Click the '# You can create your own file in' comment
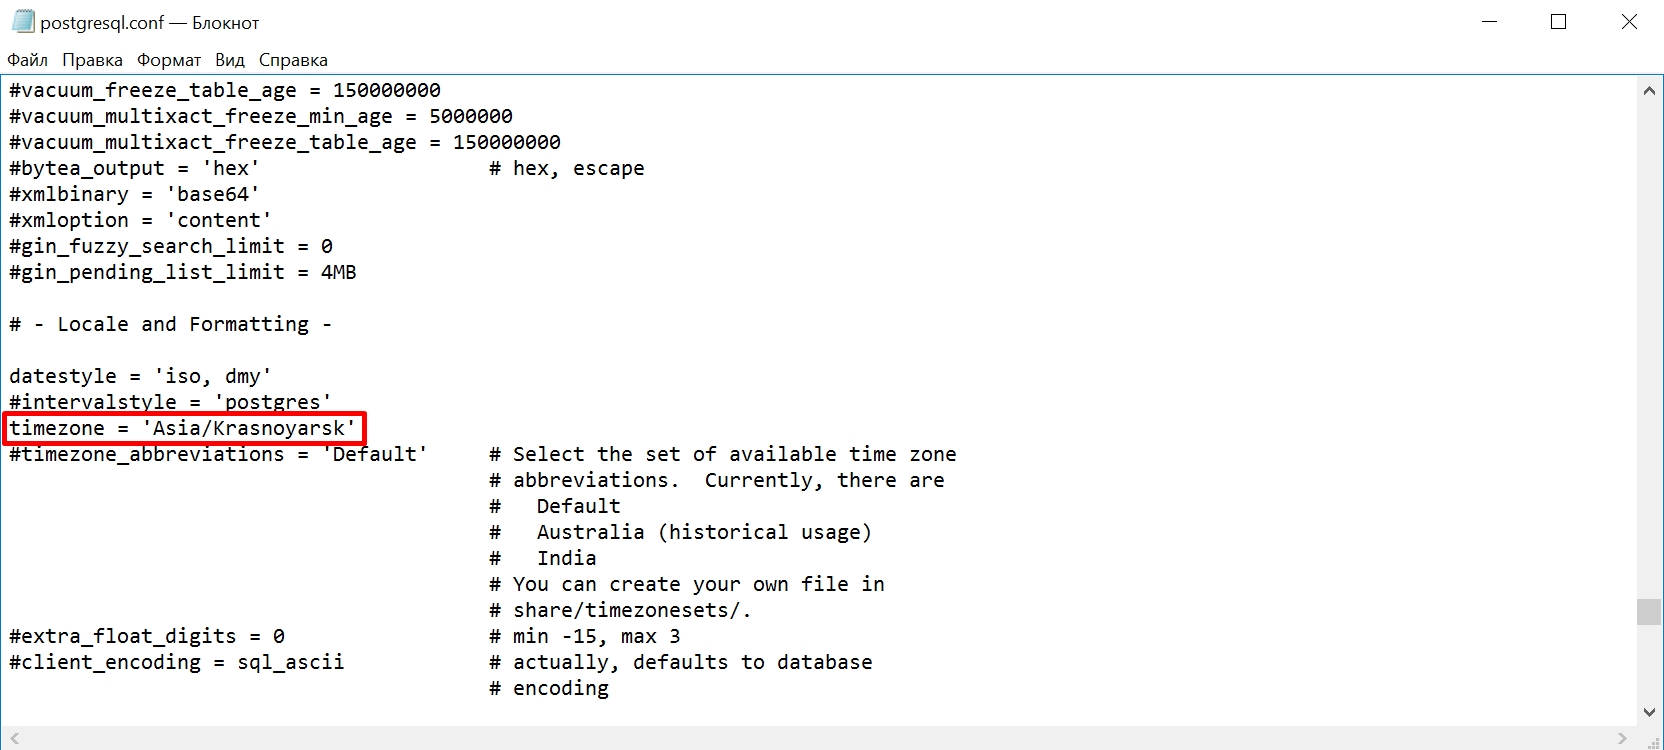The height and width of the screenshot is (750, 1664). click(x=687, y=584)
